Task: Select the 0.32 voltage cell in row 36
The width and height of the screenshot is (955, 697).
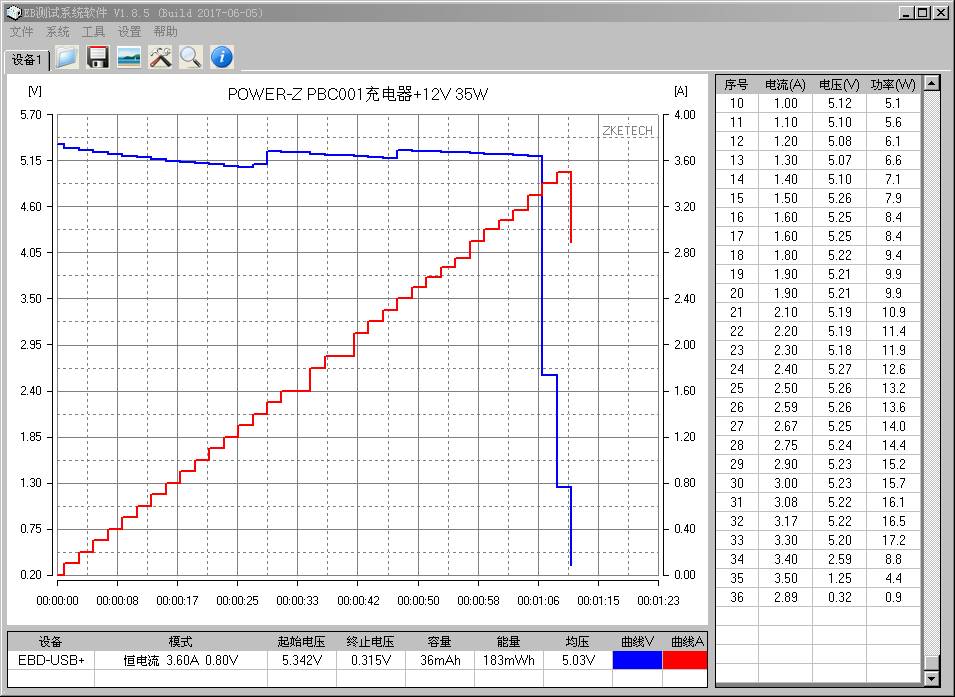Action: coord(839,597)
